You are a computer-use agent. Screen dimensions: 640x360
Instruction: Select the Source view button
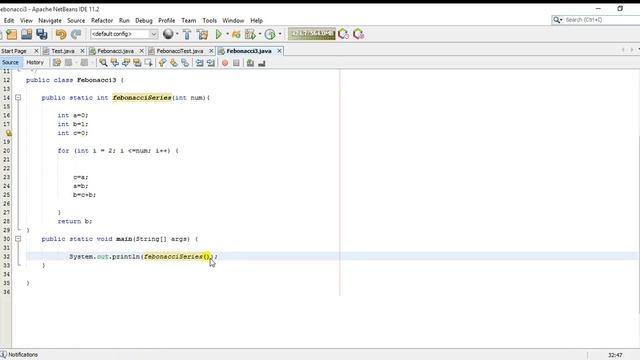(x=10, y=62)
